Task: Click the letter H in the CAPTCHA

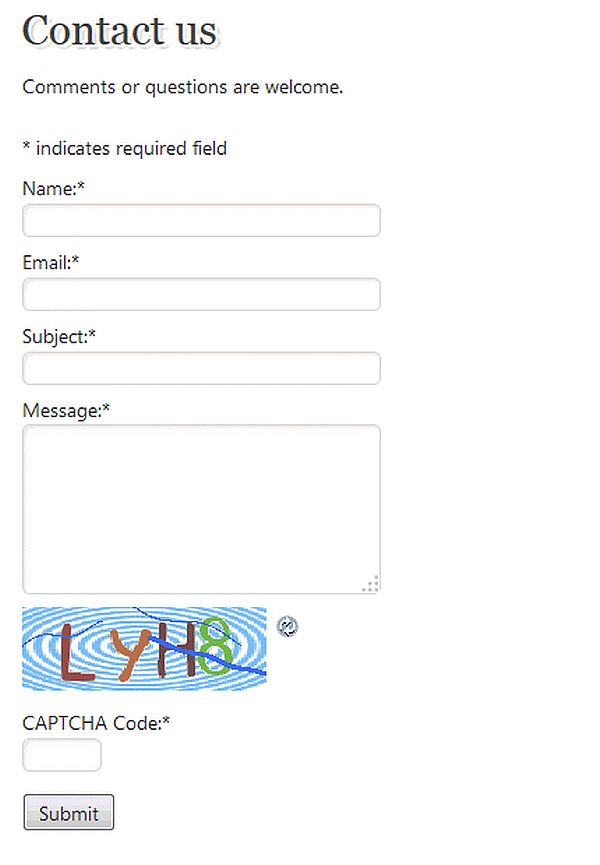Action: pyautogui.click(x=177, y=650)
